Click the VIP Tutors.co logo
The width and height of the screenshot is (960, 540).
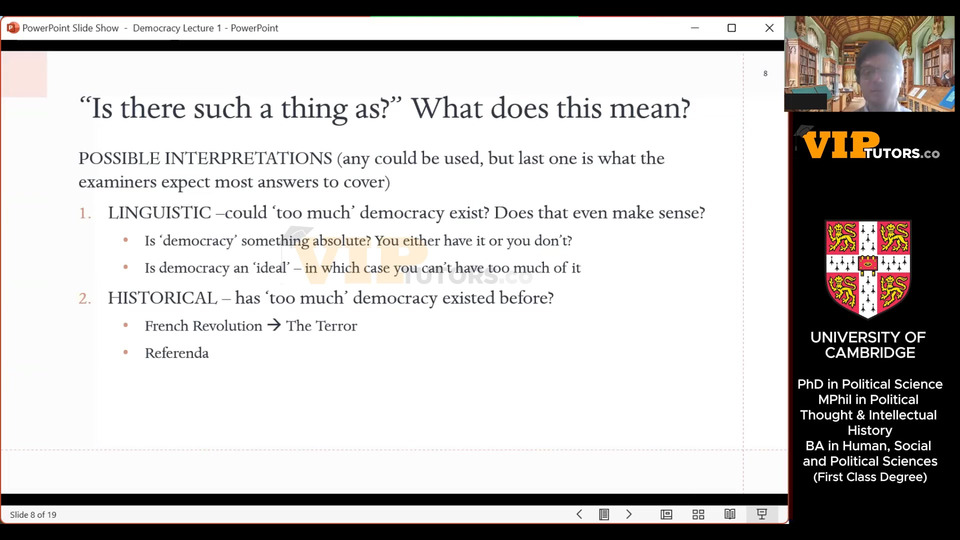[869, 144]
